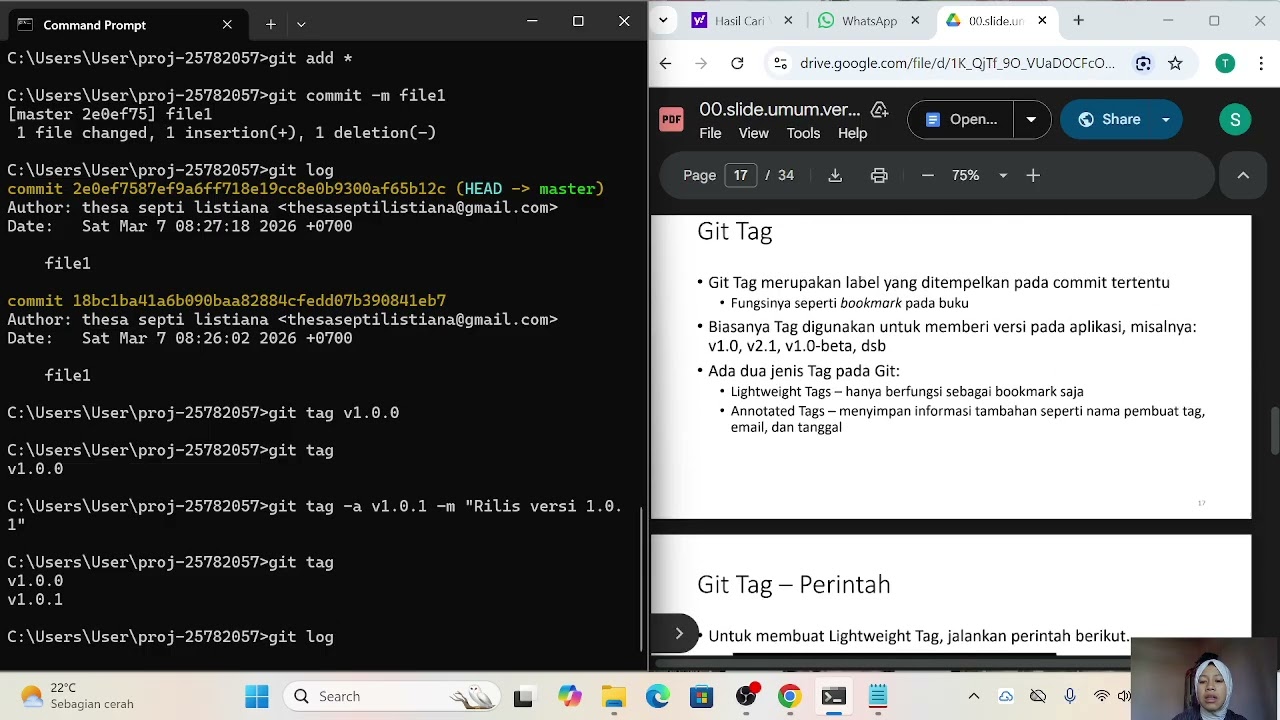Show hidden icons in the system tray
1280x720 pixels.
pos(974,696)
